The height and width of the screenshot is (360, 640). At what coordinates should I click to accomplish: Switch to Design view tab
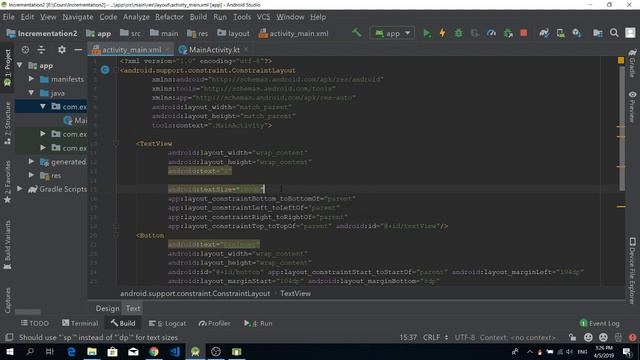107,309
